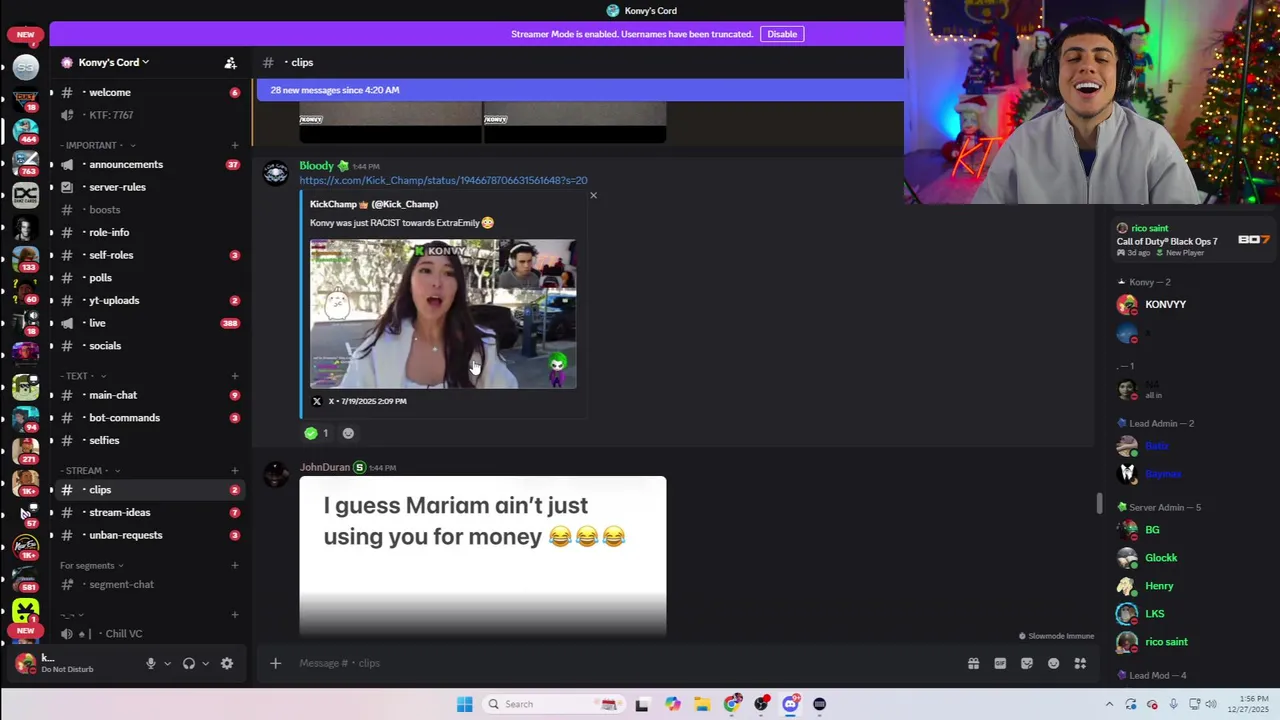The width and height of the screenshot is (1280, 720).
Task: Open the unban-requests channel
Action: pyautogui.click(x=148, y=535)
